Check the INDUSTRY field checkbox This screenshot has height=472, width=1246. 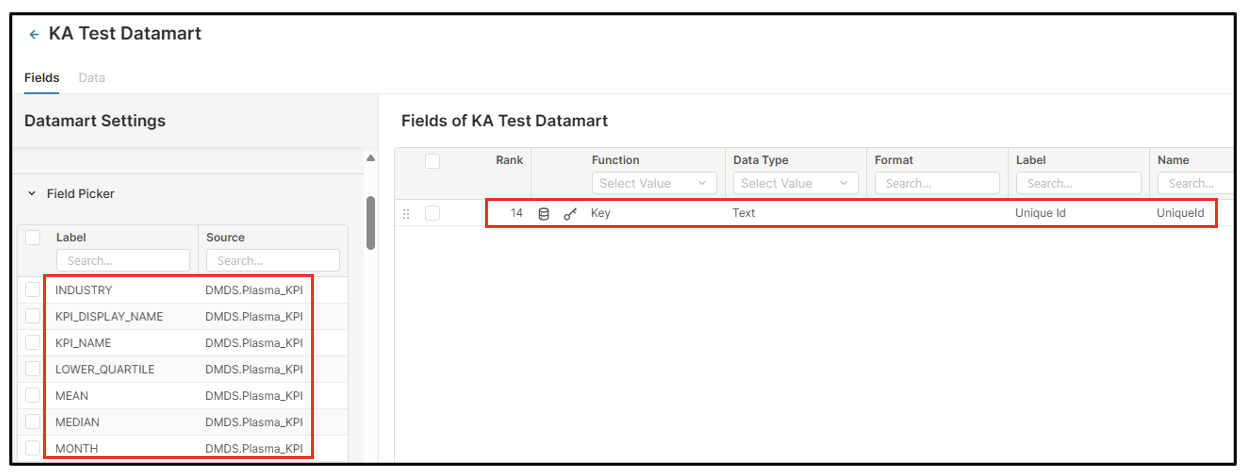click(x=33, y=290)
